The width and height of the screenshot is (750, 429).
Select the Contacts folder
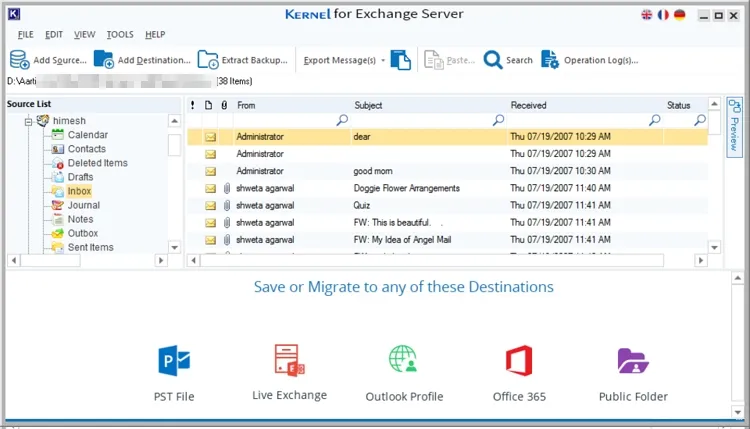coord(87,149)
